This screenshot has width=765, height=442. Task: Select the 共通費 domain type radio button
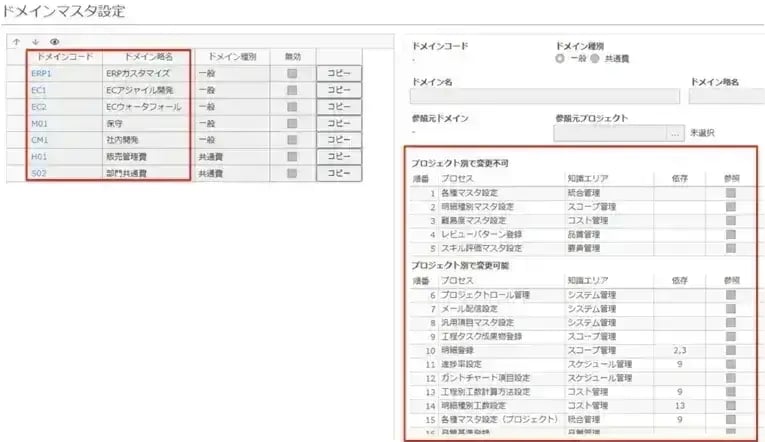(596, 59)
